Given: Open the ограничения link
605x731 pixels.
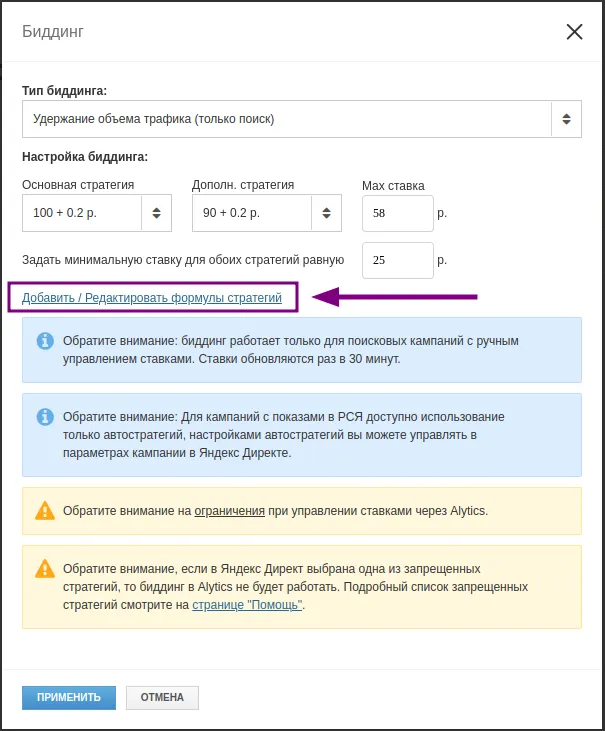Looking at the screenshot, I should [229, 511].
